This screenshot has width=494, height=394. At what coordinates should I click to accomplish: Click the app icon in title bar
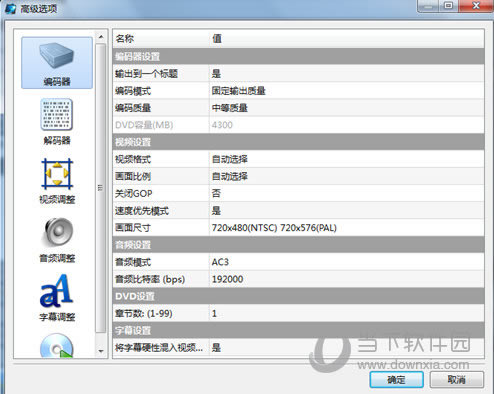pyautogui.click(x=10, y=8)
